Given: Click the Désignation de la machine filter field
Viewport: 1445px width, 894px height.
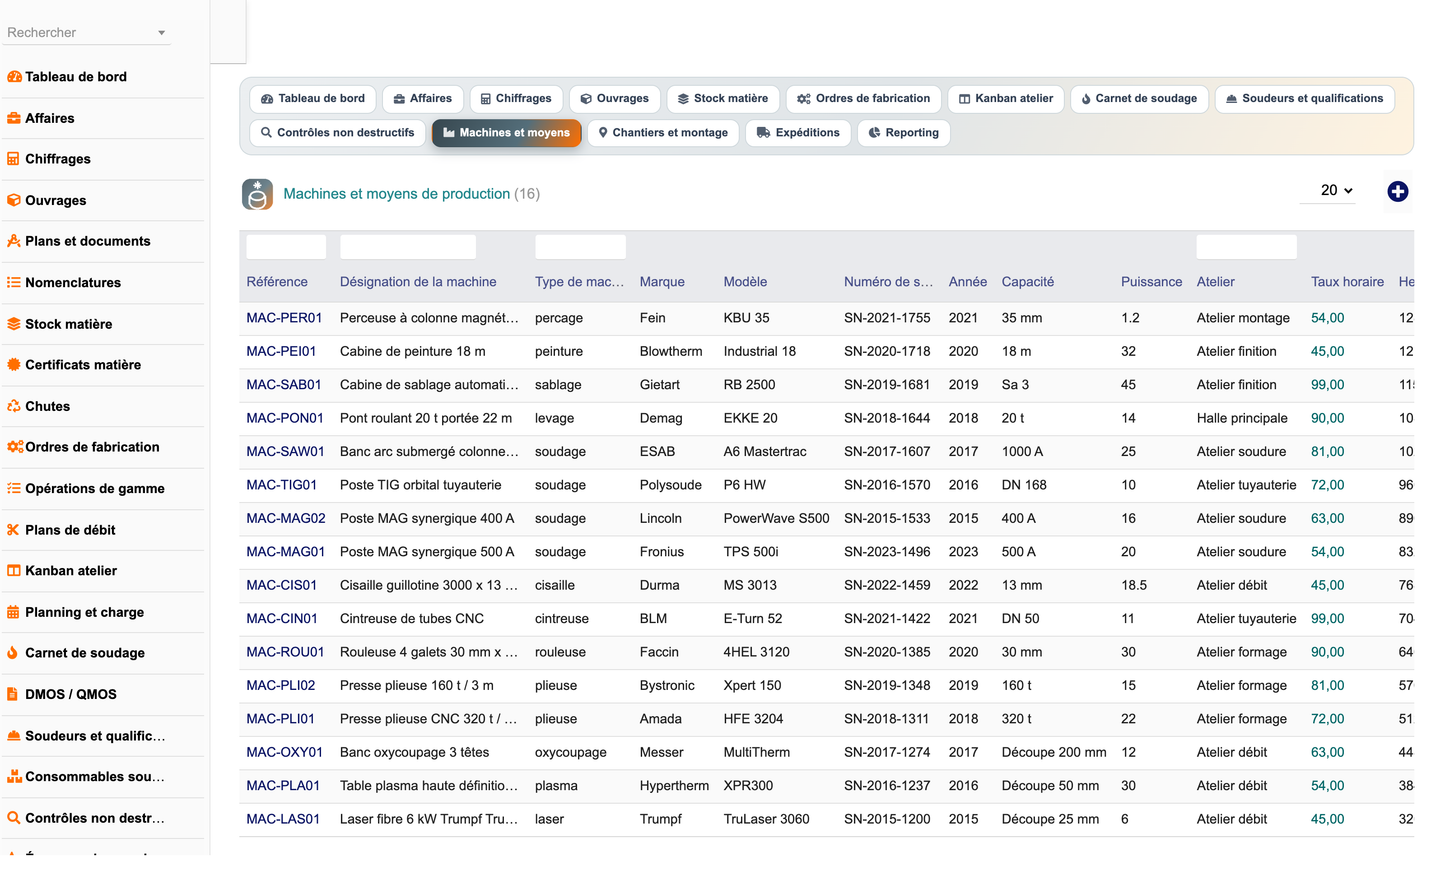Looking at the screenshot, I should pyautogui.click(x=408, y=247).
